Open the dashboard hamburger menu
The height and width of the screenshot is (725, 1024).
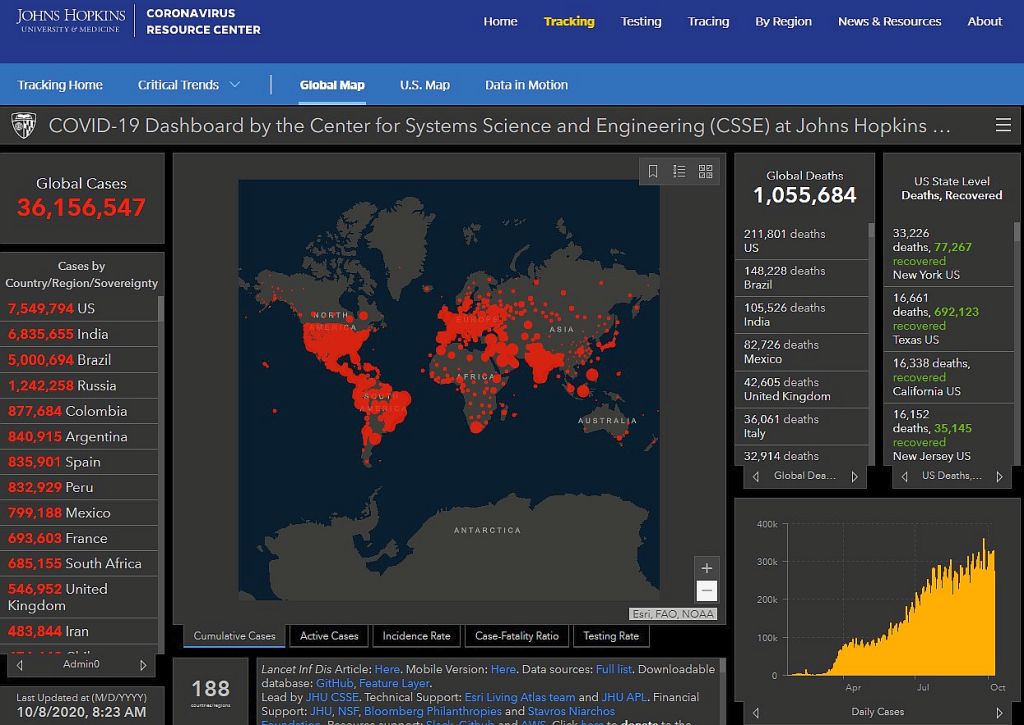tap(1003, 125)
